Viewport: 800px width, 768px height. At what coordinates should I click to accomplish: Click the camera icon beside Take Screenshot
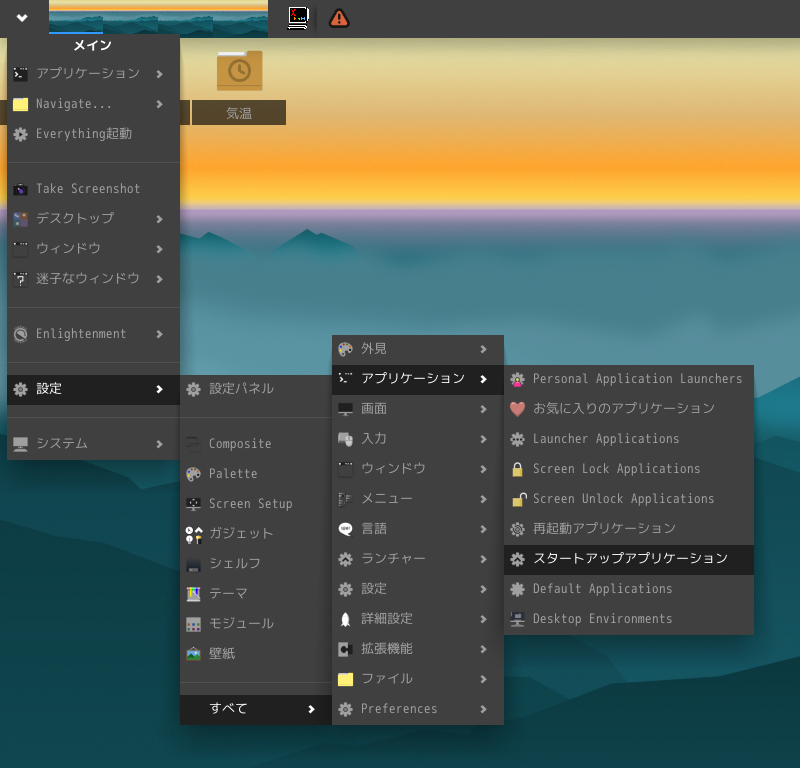click(20, 189)
